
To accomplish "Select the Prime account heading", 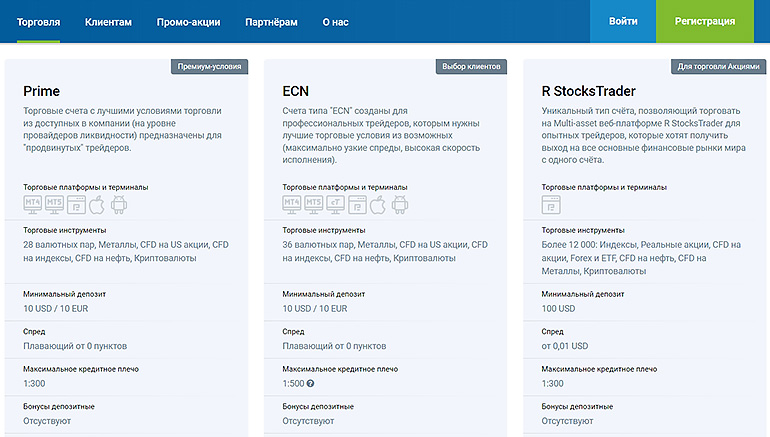I will click(41, 91).
